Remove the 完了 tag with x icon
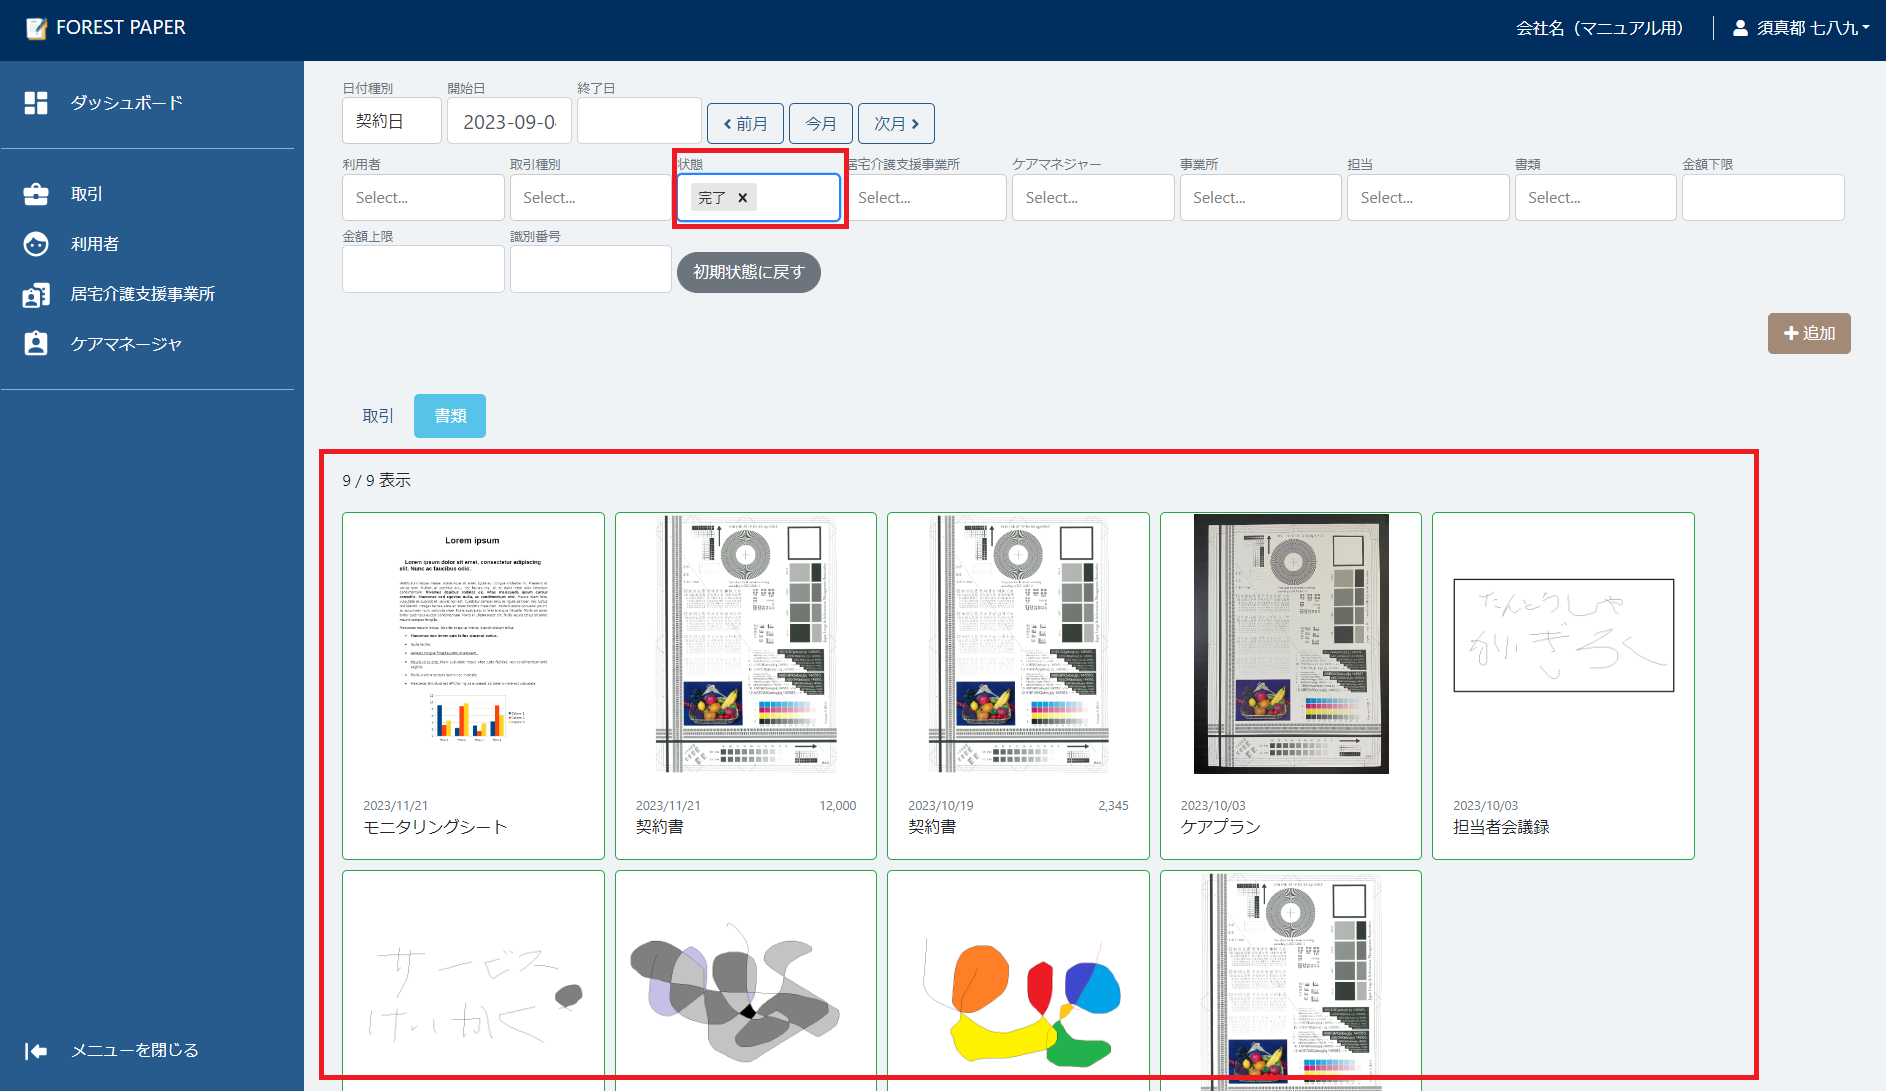This screenshot has height=1091, width=1886. pyautogui.click(x=742, y=198)
